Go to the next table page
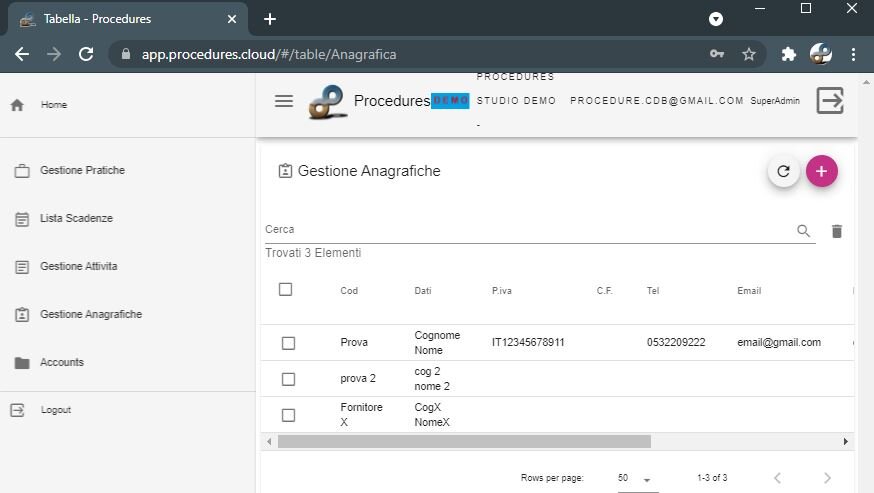Screen dimensions: 874x493 [827, 478]
